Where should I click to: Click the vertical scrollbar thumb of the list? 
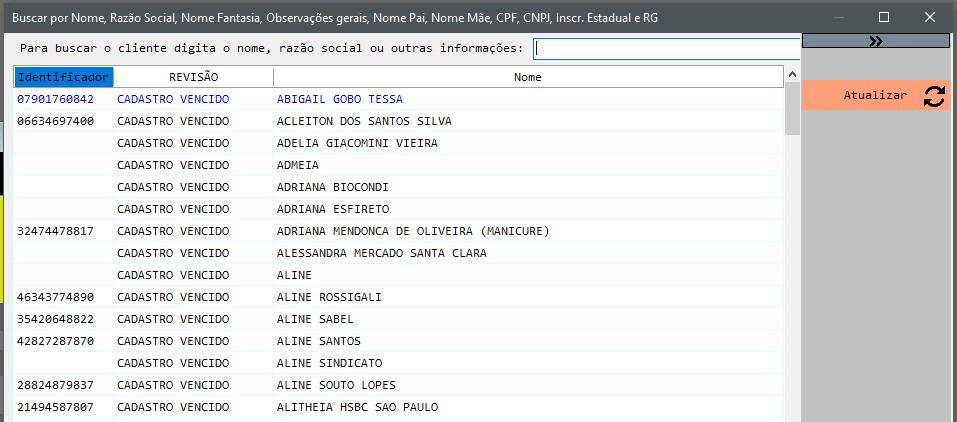click(x=792, y=110)
